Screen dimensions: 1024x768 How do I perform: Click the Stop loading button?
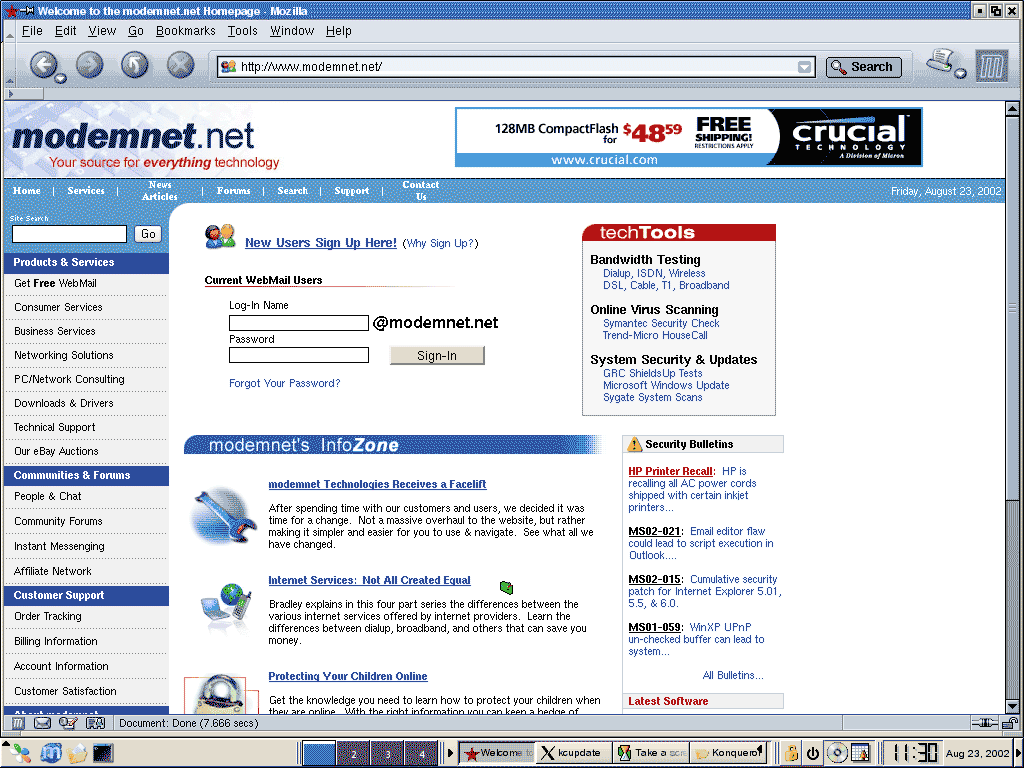pos(180,65)
